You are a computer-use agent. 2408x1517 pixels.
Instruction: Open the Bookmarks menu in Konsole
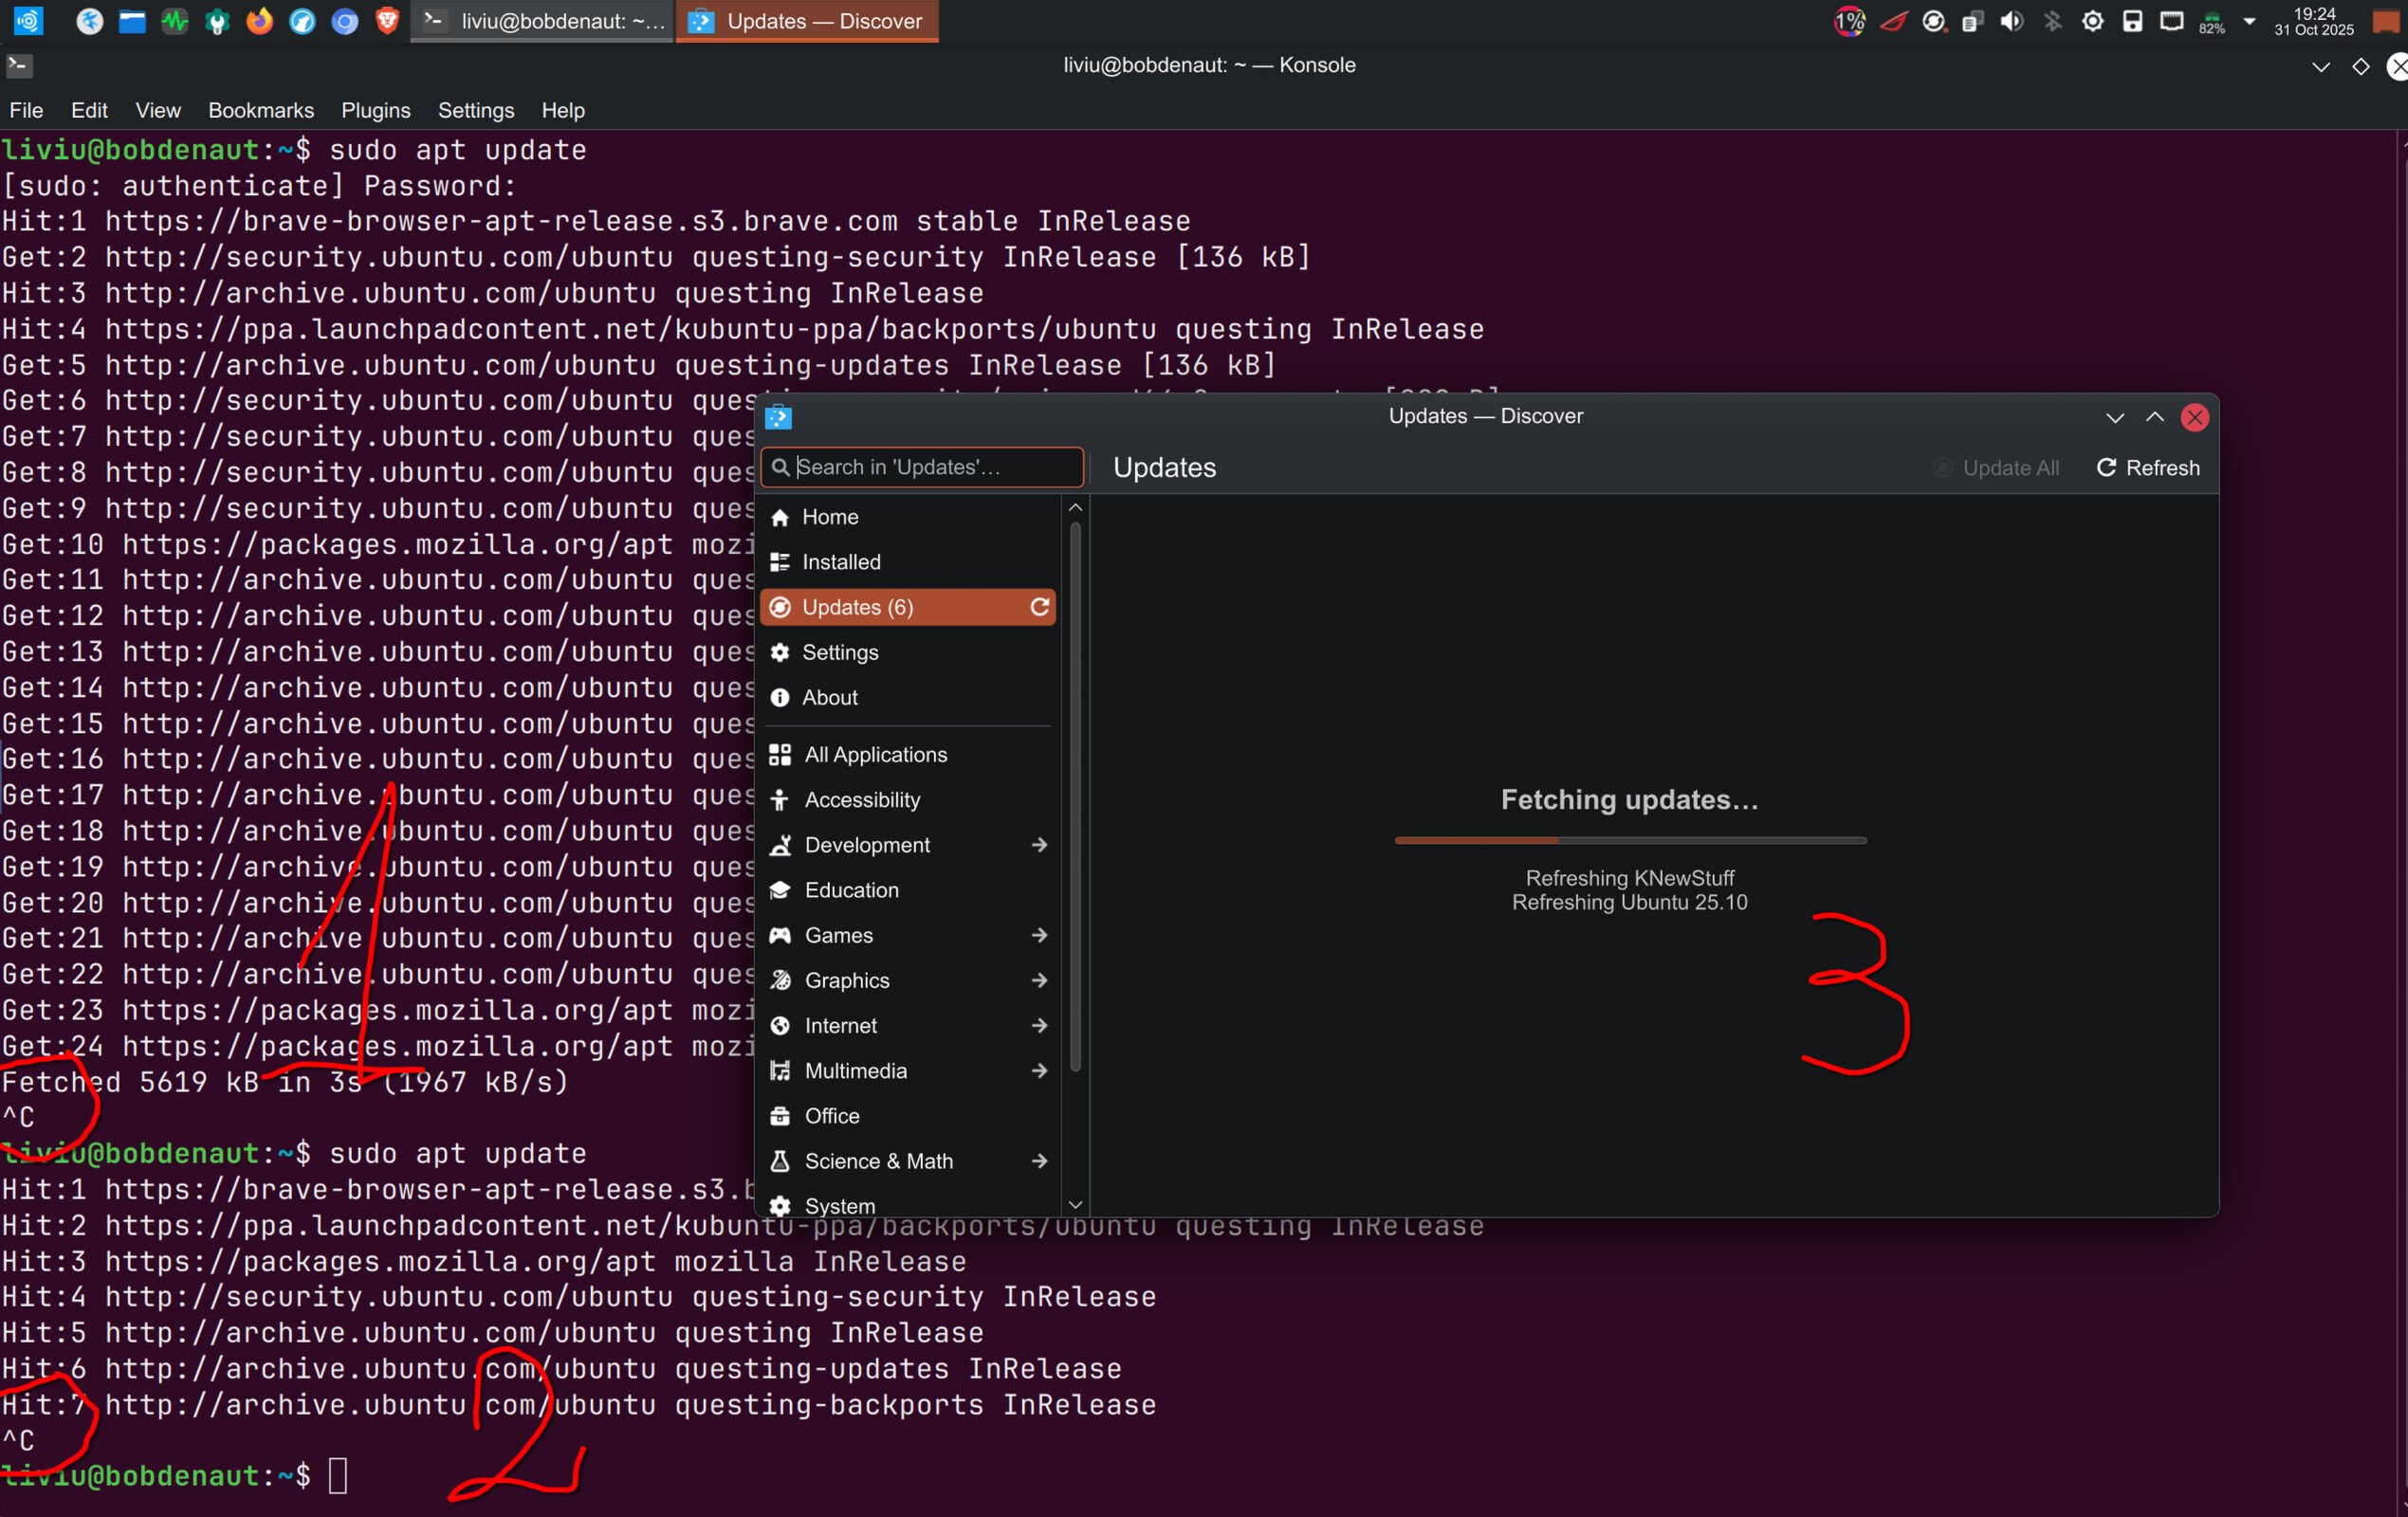click(x=260, y=110)
